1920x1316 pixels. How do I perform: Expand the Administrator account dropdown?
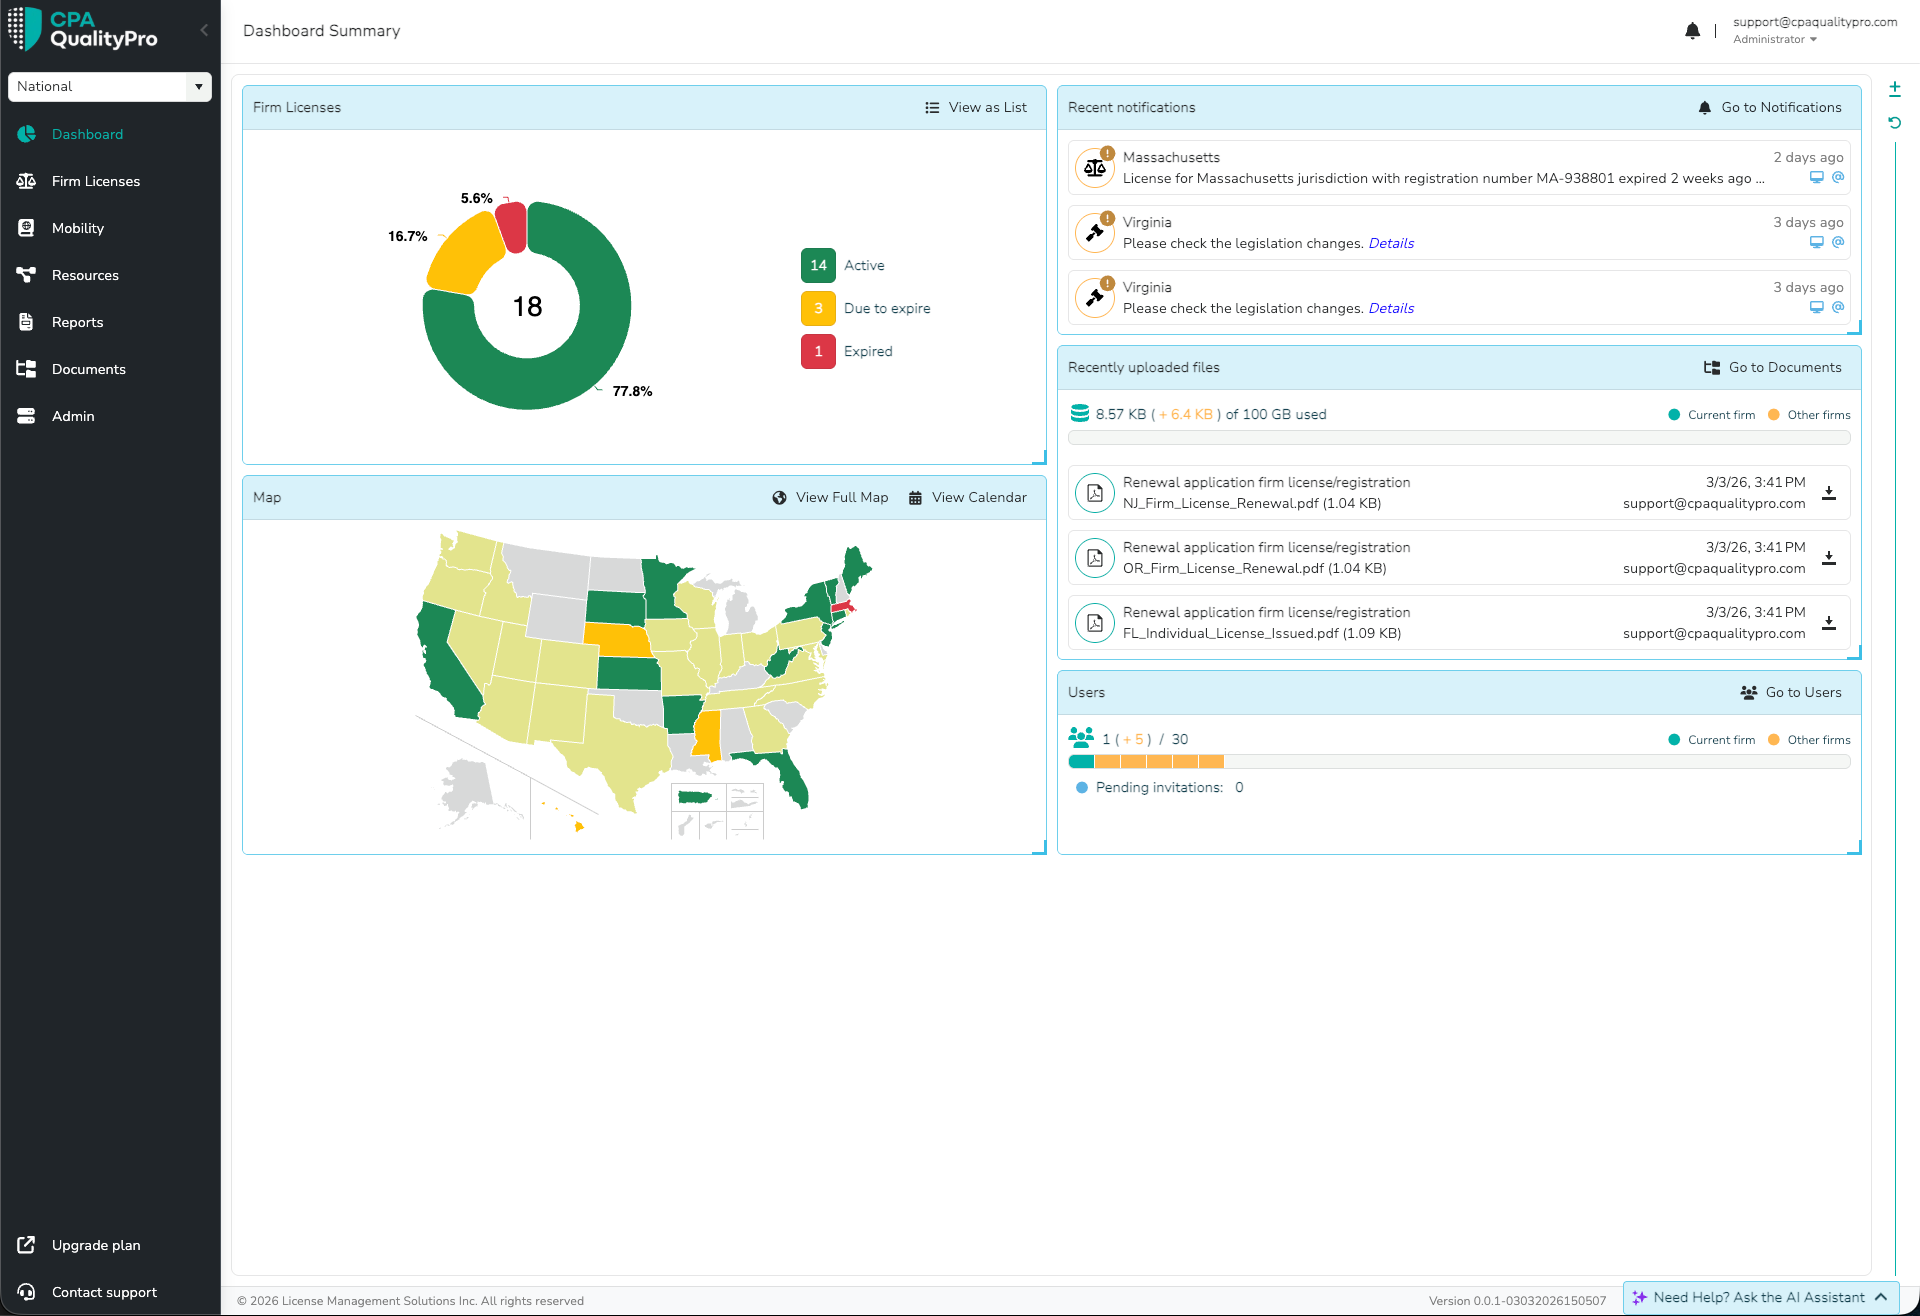point(1775,40)
